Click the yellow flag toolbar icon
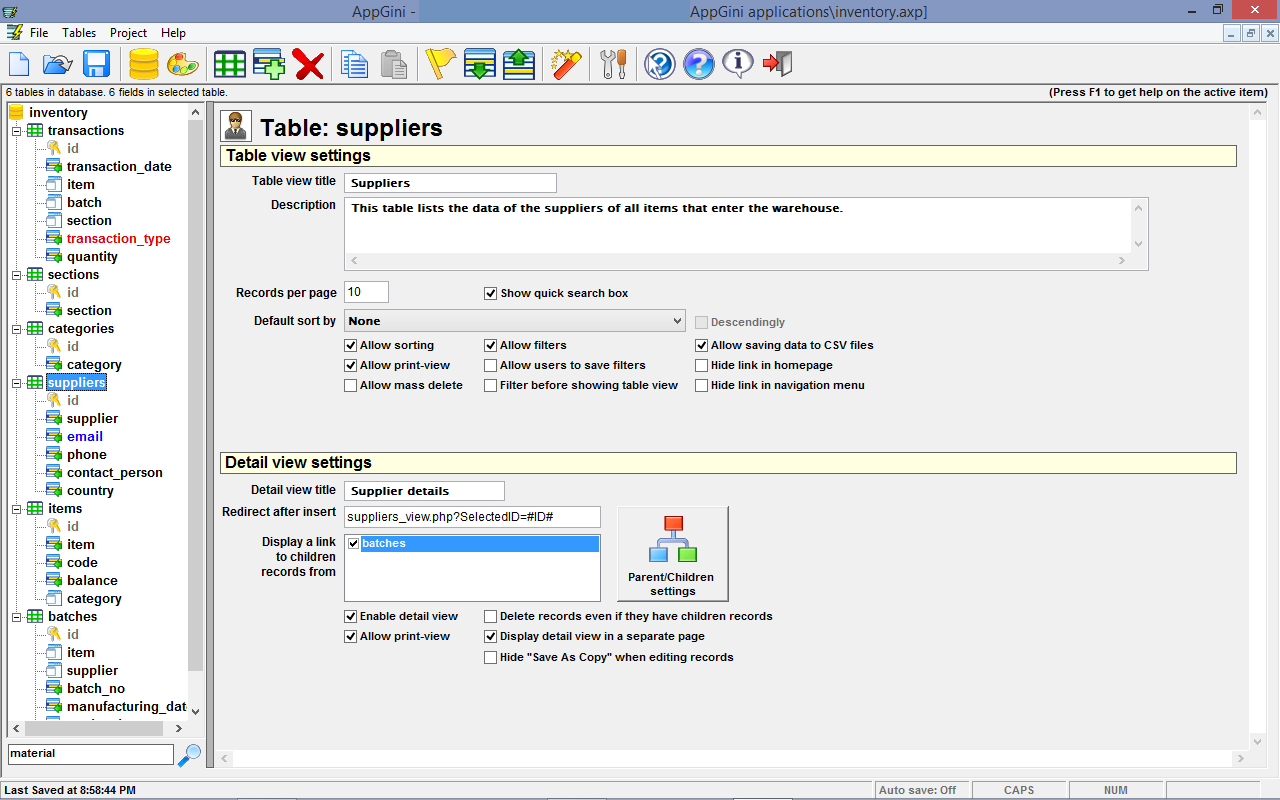Viewport: 1280px width, 800px height. tap(440, 65)
